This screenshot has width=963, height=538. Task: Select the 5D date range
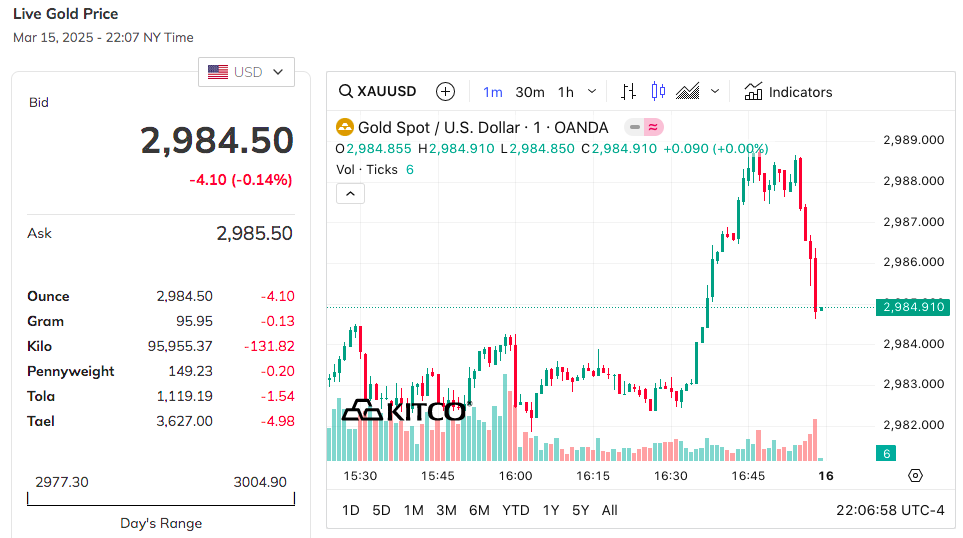pyautogui.click(x=381, y=510)
